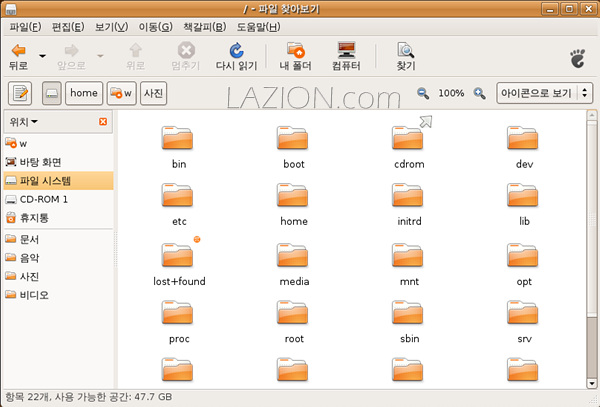Click the 찾기 search icon
The height and width of the screenshot is (407, 600).
click(406, 50)
